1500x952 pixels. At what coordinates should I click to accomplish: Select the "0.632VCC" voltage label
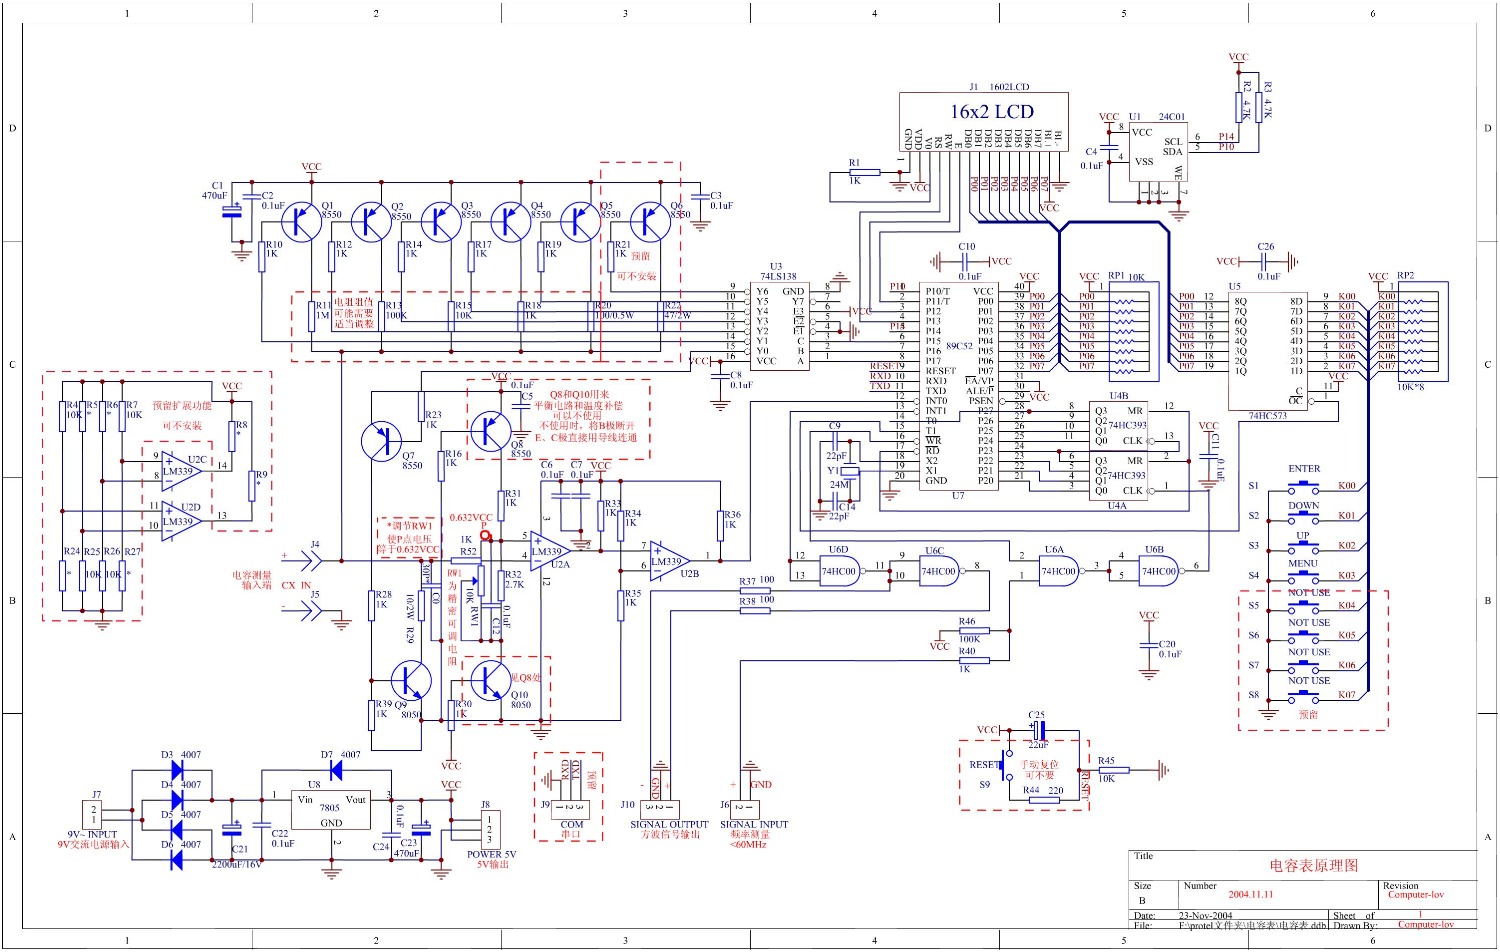coord(470,518)
